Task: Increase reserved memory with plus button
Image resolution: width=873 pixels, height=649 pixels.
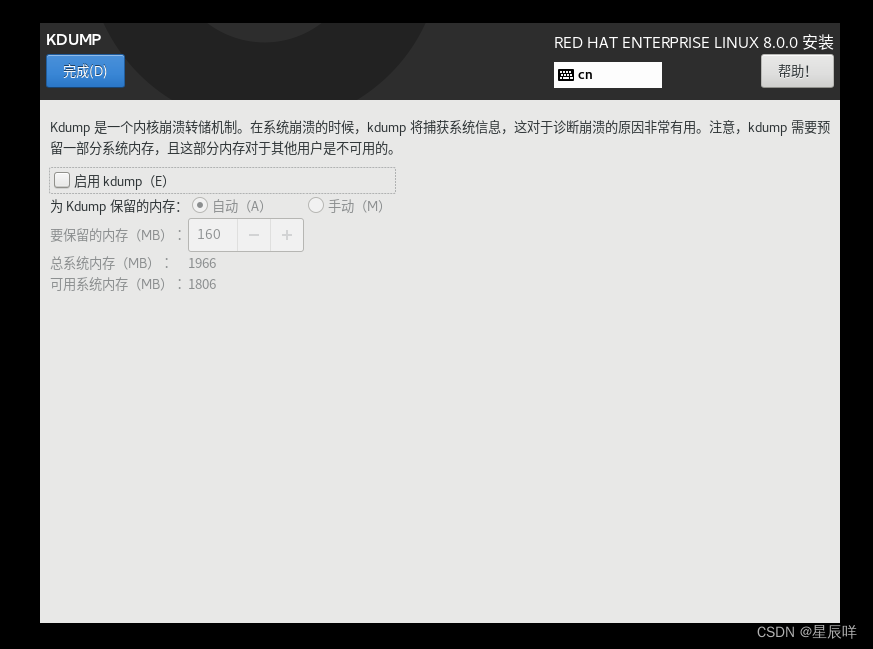Action: point(287,235)
